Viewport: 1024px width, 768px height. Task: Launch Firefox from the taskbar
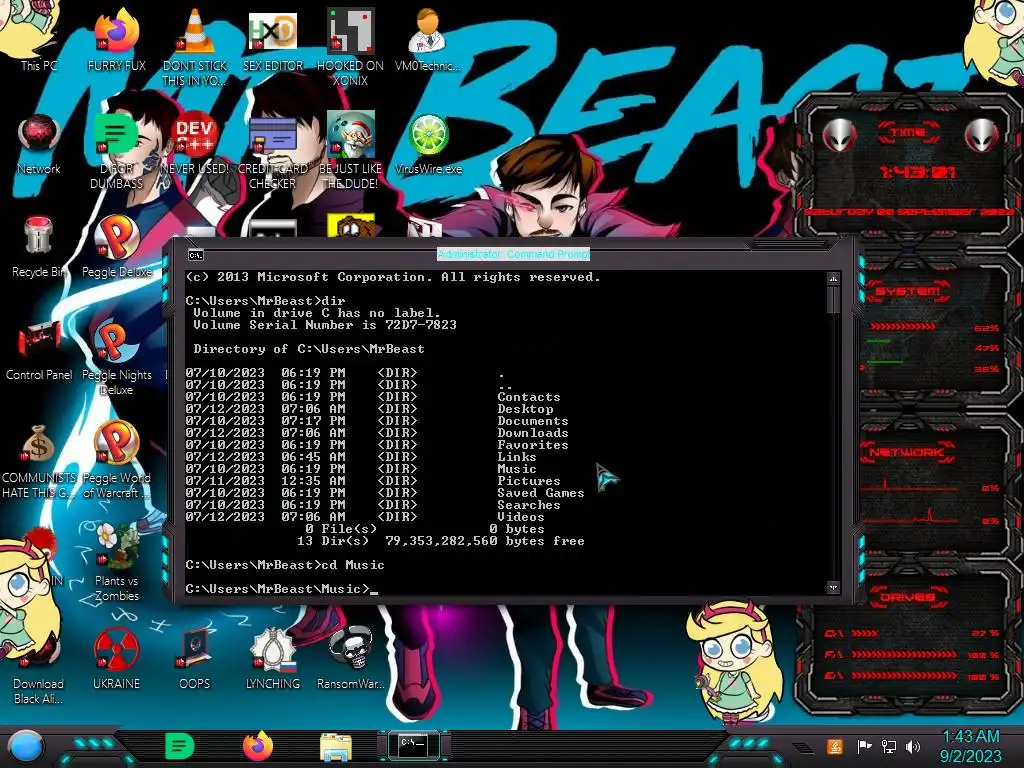coord(258,746)
